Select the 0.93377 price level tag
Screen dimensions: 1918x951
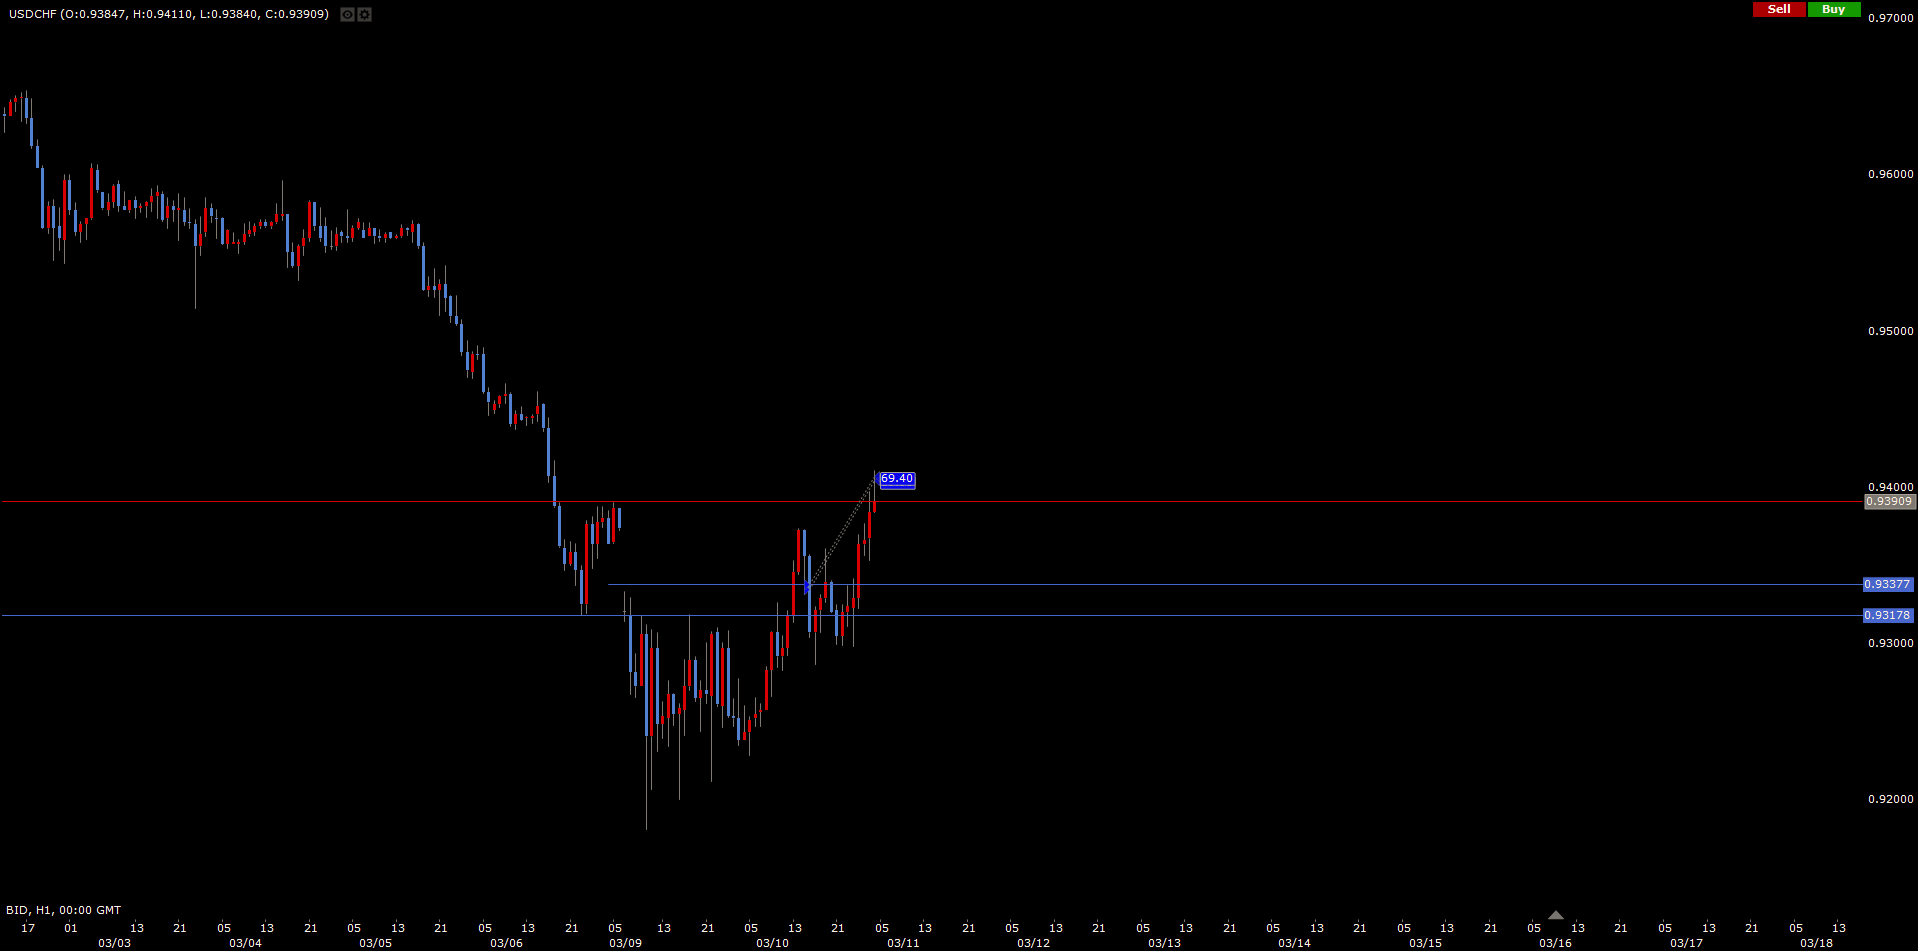(1887, 585)
